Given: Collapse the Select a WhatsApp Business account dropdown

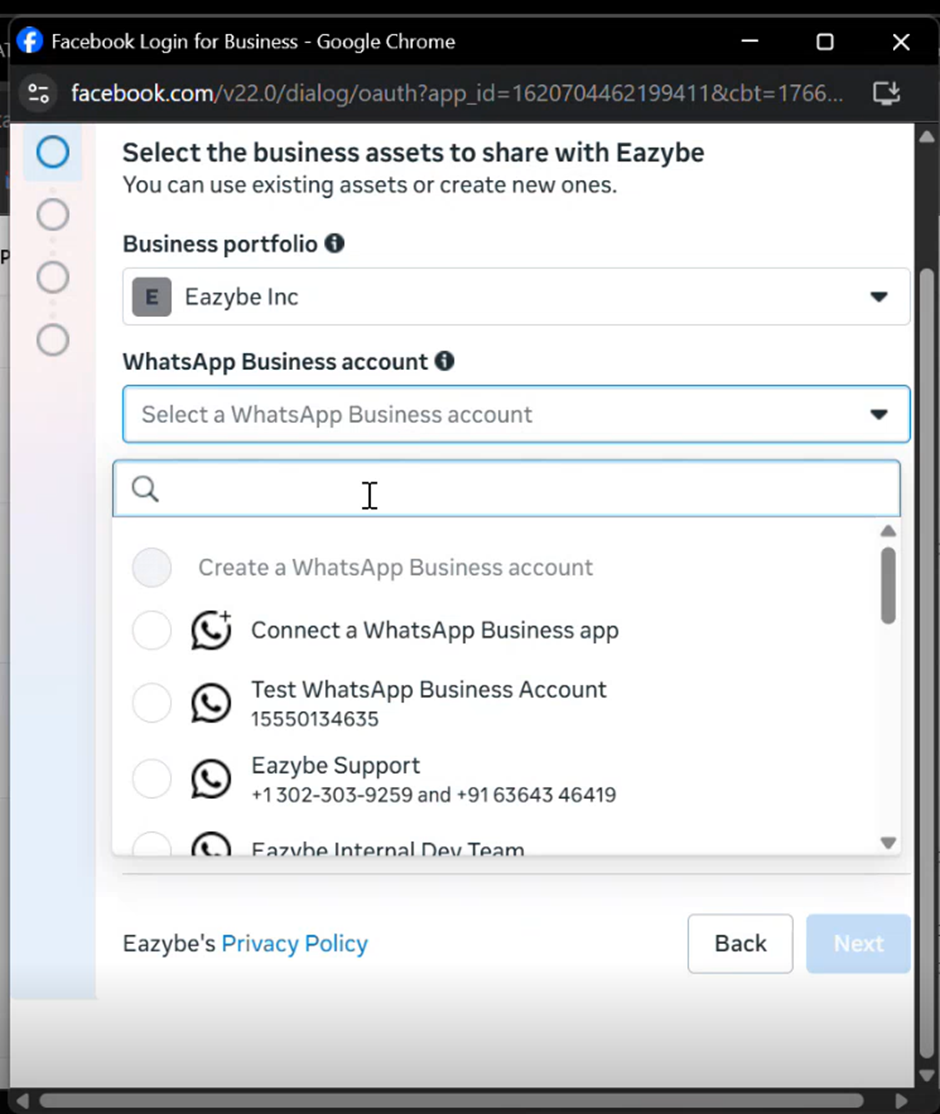Looking at the screenshot, I should [x=516, y=414].
